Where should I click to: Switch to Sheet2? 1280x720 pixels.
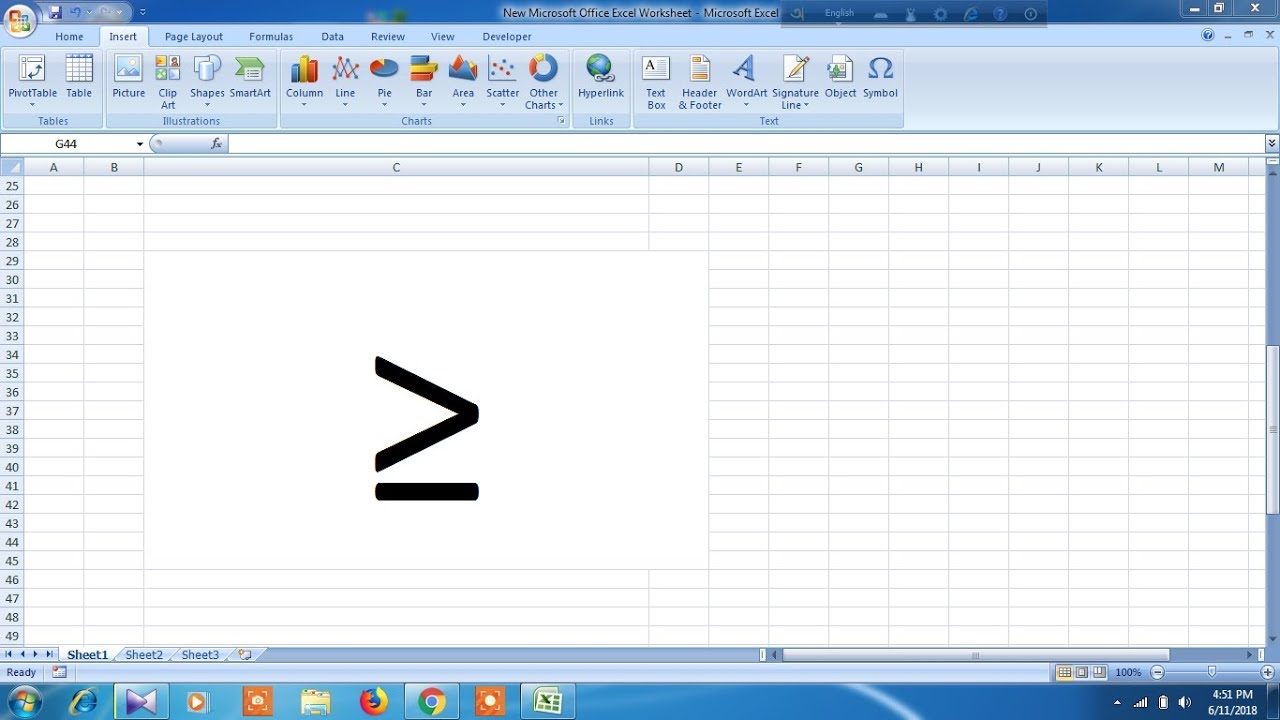pos(143,654)
